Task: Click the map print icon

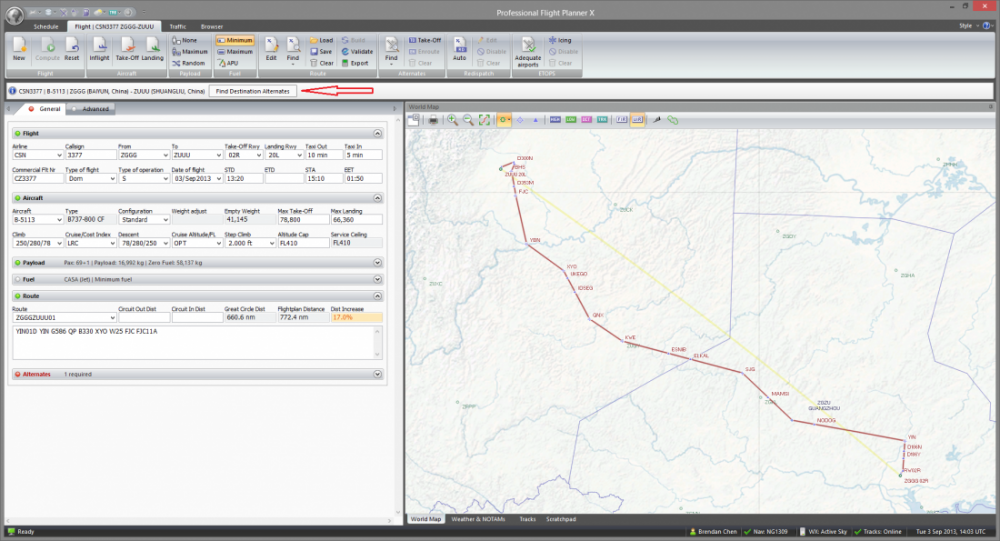Action: click(433, 120)
